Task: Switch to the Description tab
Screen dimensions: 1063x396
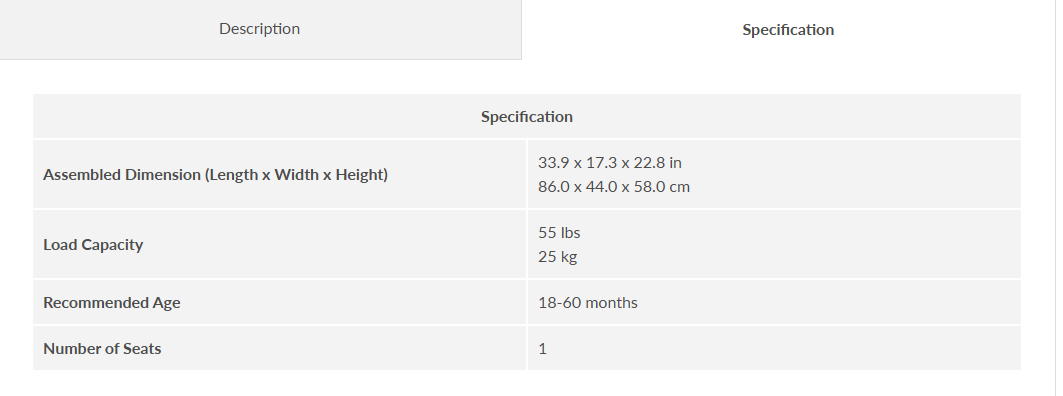Action: pyautogui.click(x=260, y=29)
